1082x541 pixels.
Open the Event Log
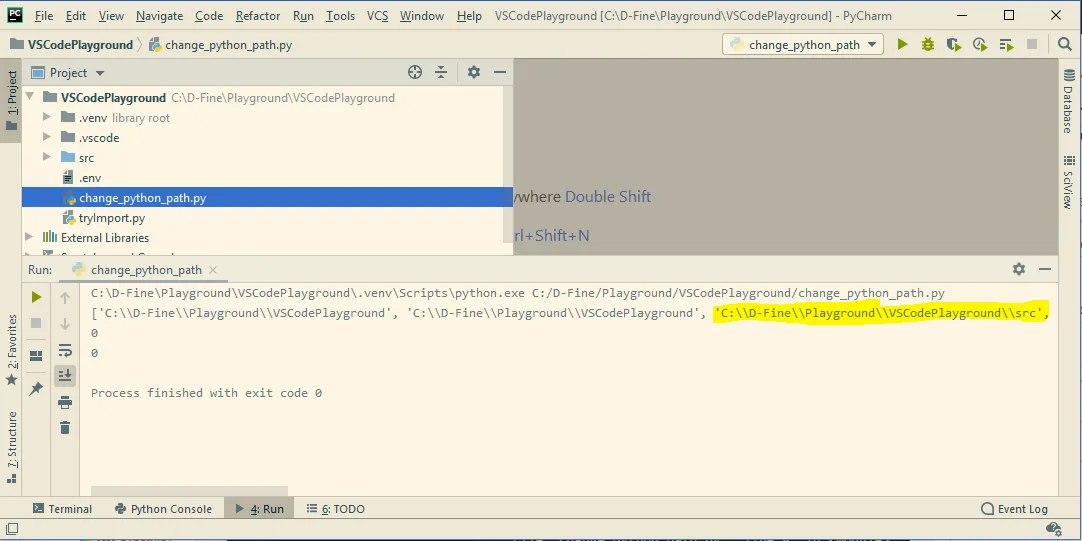(1014, 509)
